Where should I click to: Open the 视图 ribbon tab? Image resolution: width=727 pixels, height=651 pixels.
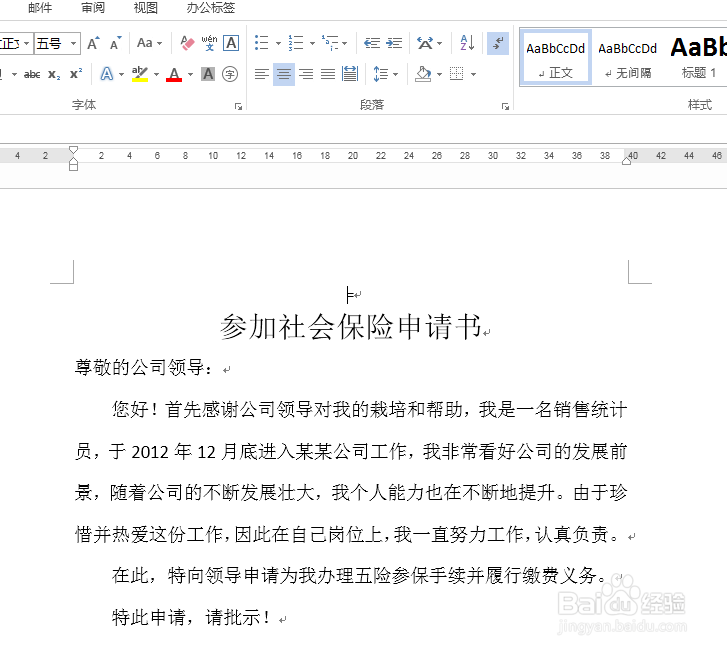tap(146, 7)
